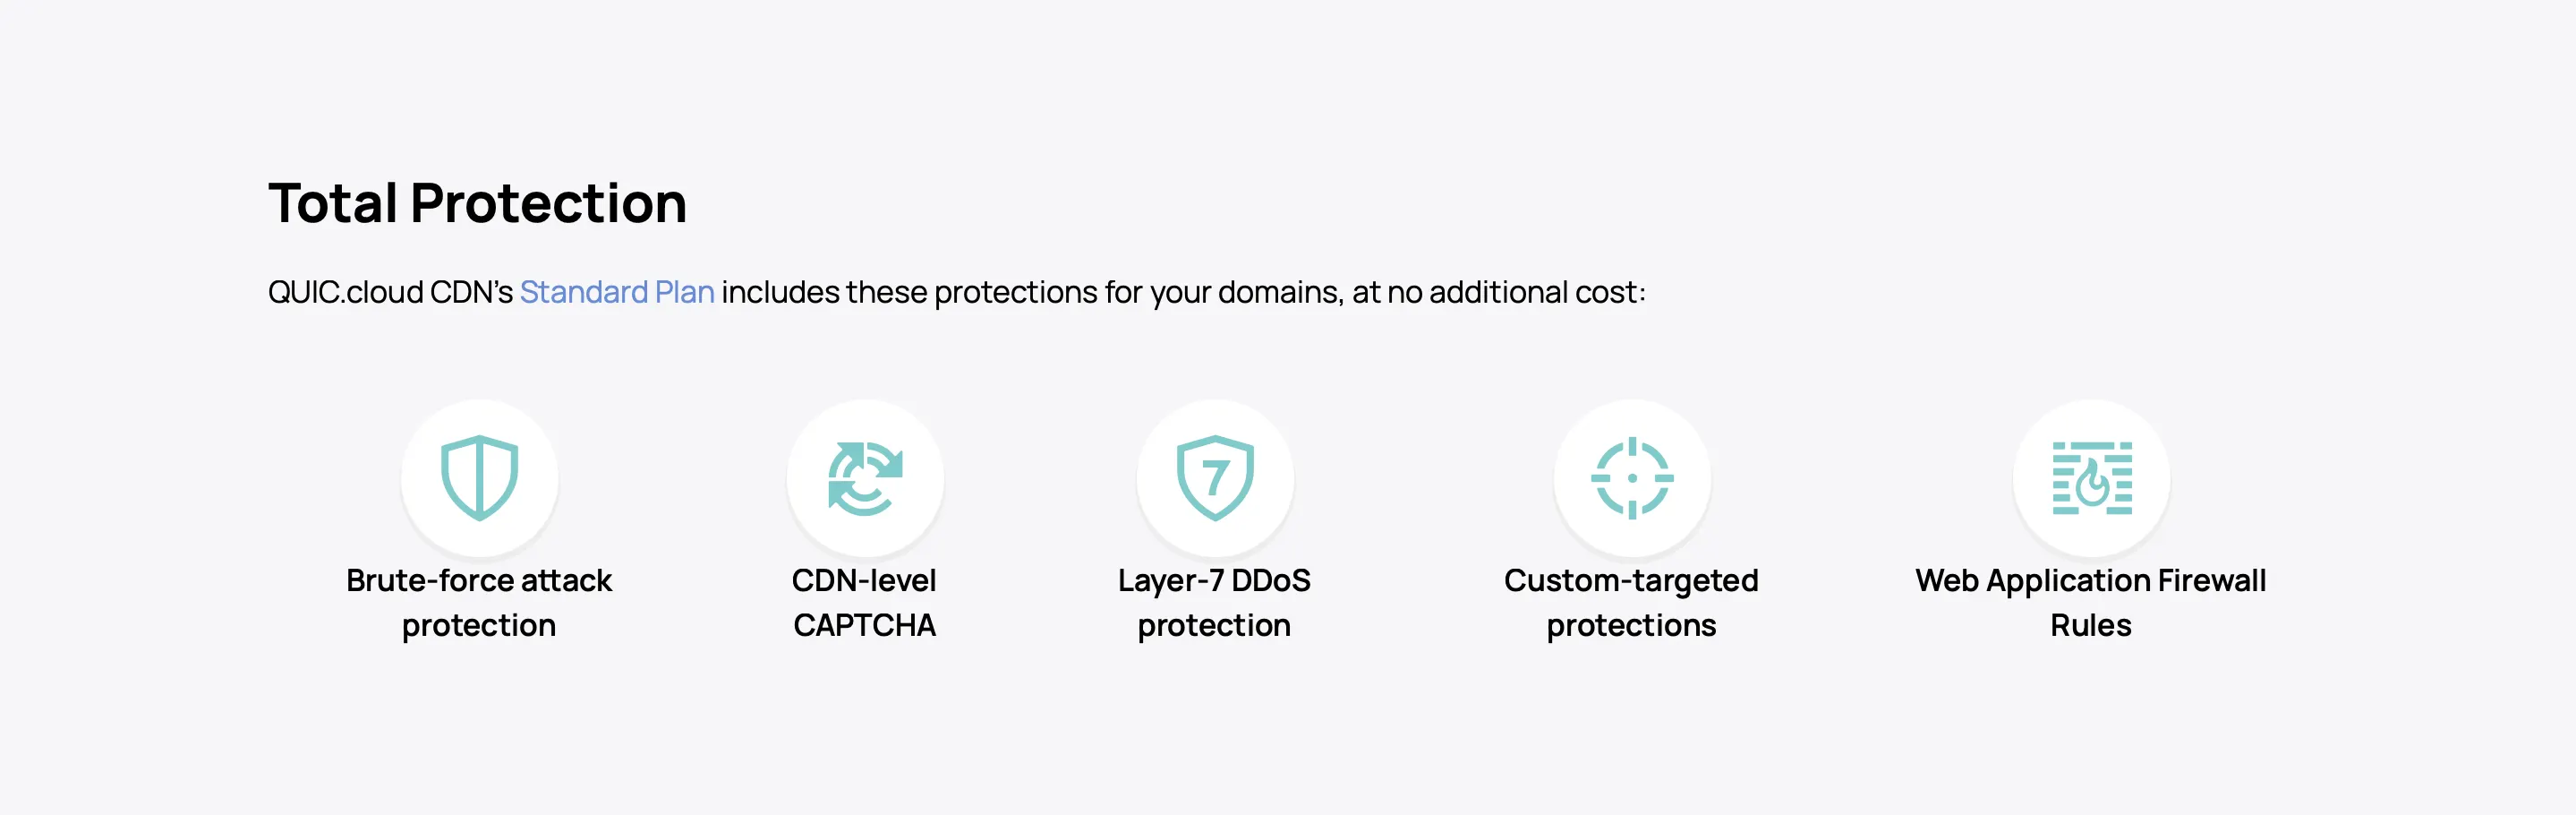Click the brute-force attack shield icon
2576x815 pixels.
[x=479, y=478]
